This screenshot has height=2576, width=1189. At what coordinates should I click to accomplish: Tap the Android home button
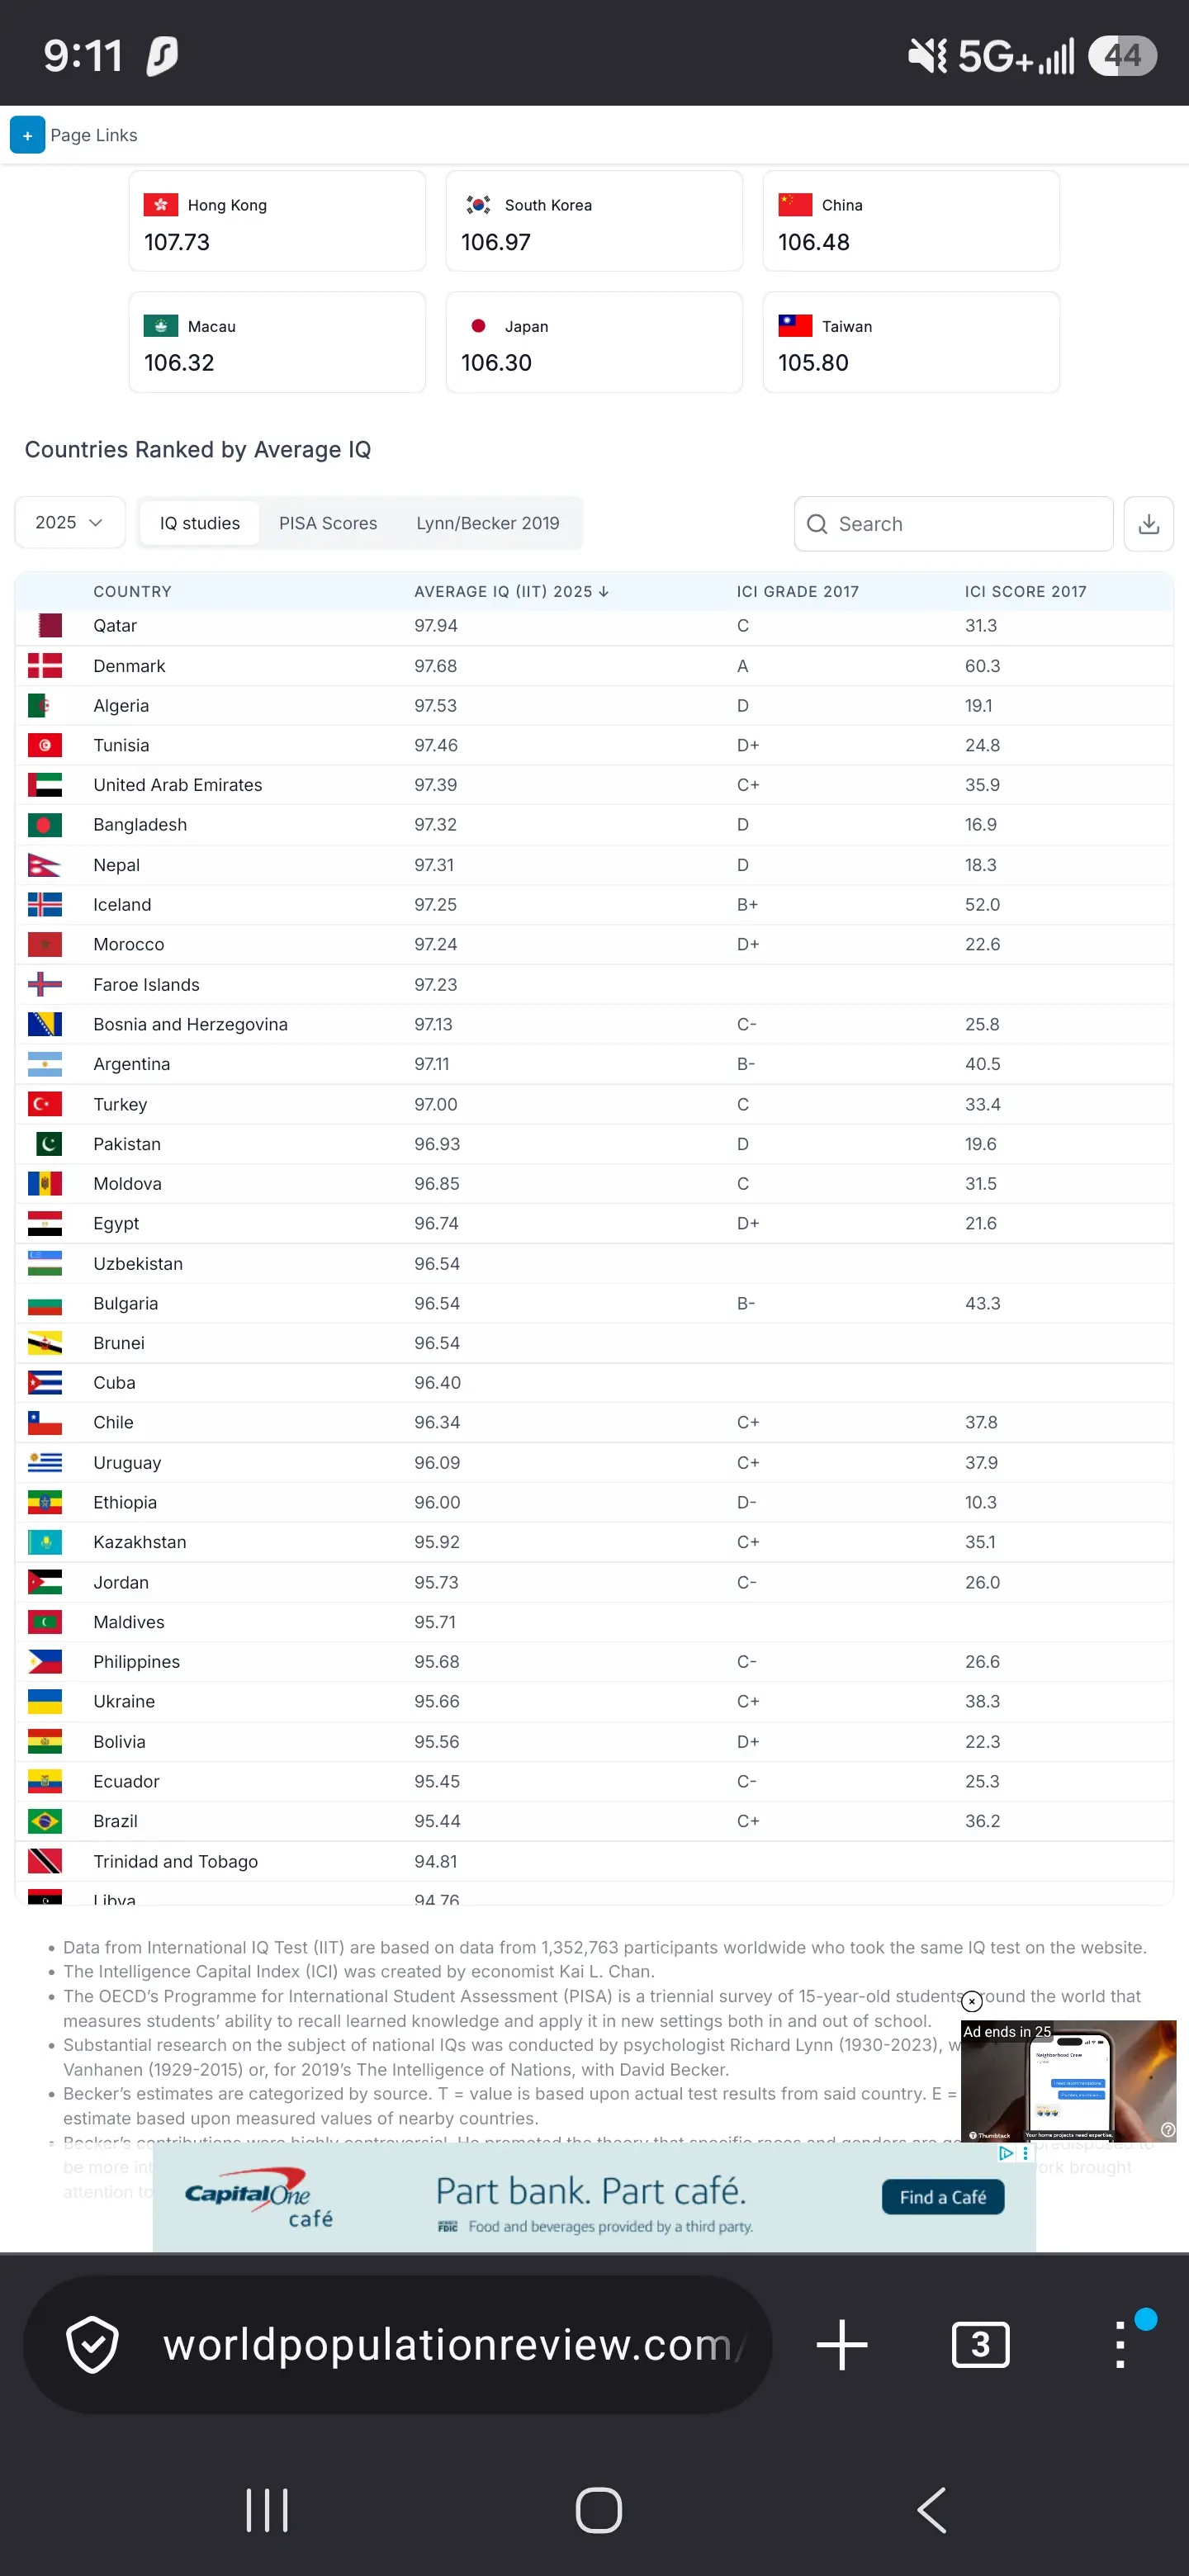pos(598,2509)
